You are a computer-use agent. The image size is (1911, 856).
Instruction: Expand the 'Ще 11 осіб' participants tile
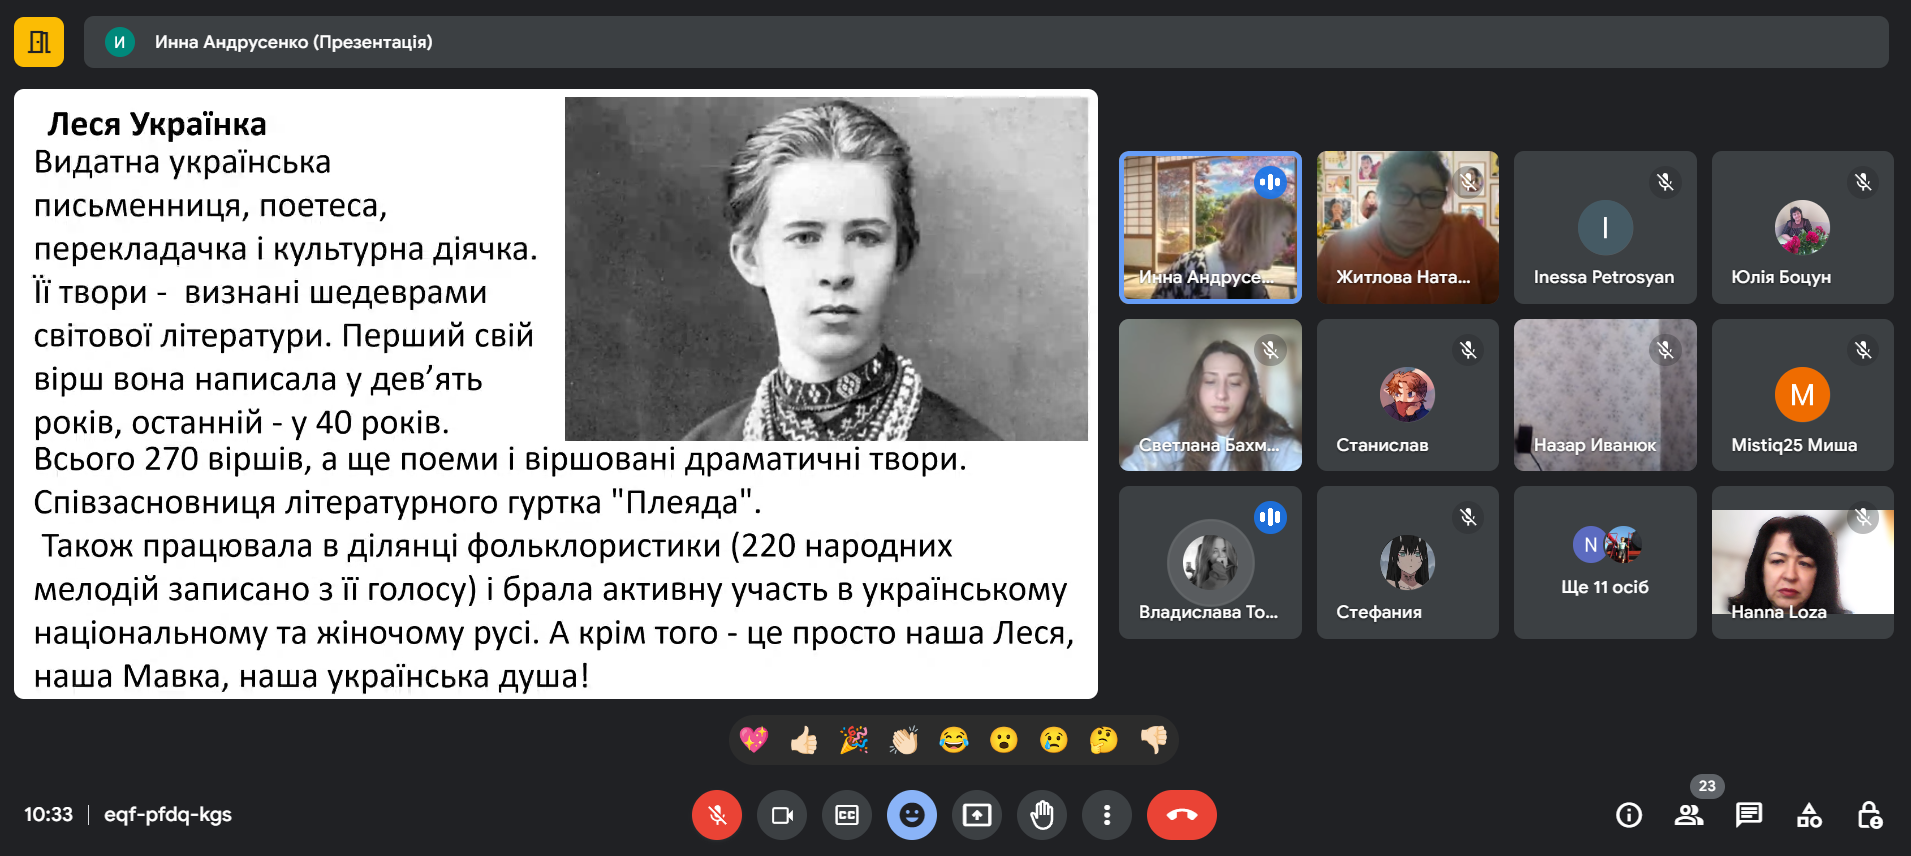(1605, 563)
